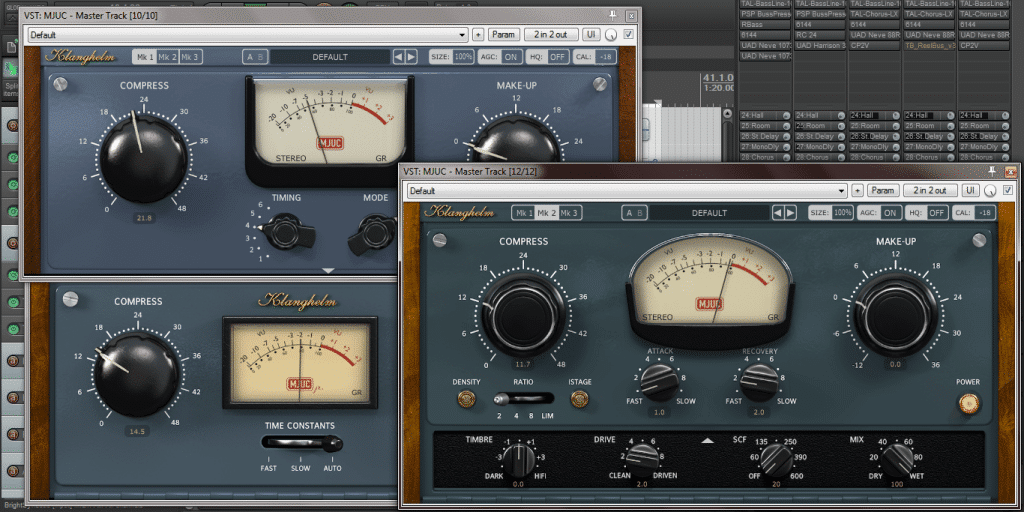Screen dimensions: 1024x512
Task: Toggle the ISTAGE button in the Mk 2 window
Action: pos(579,398)
